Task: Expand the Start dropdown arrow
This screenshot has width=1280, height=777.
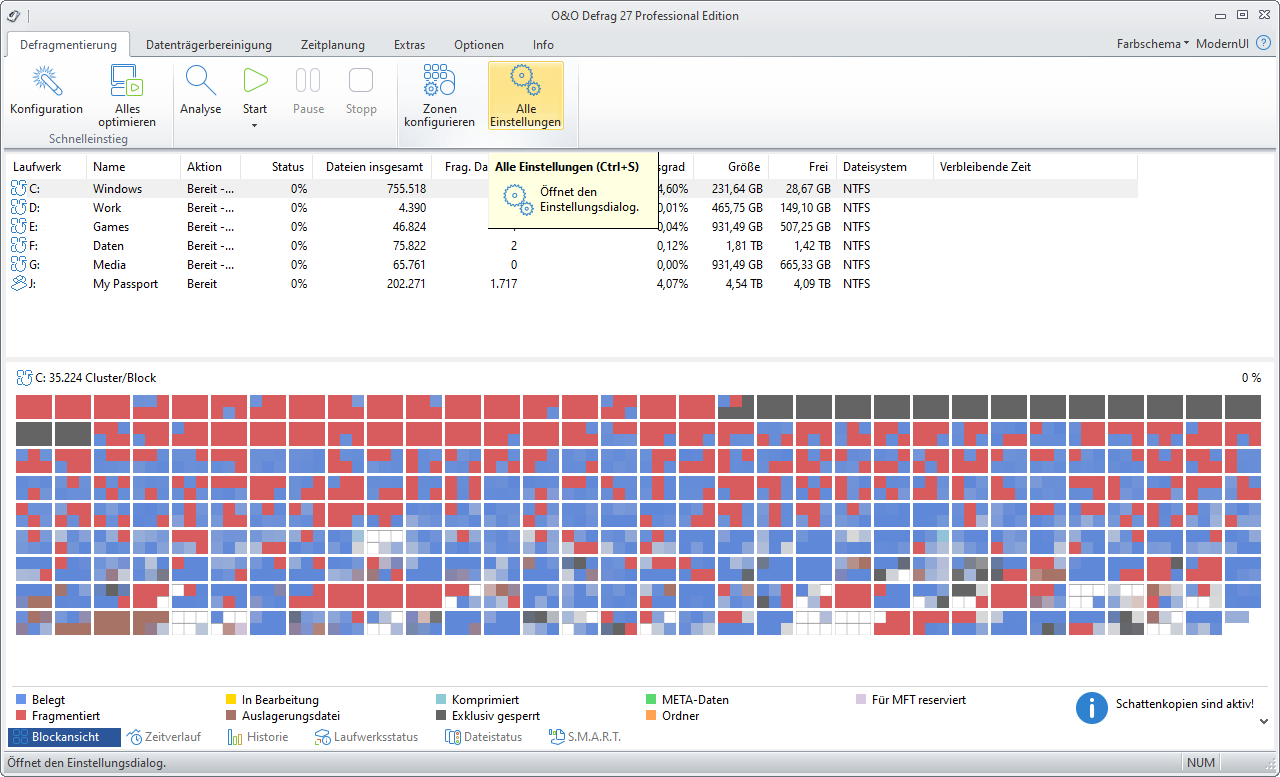Action: point(255,125)
